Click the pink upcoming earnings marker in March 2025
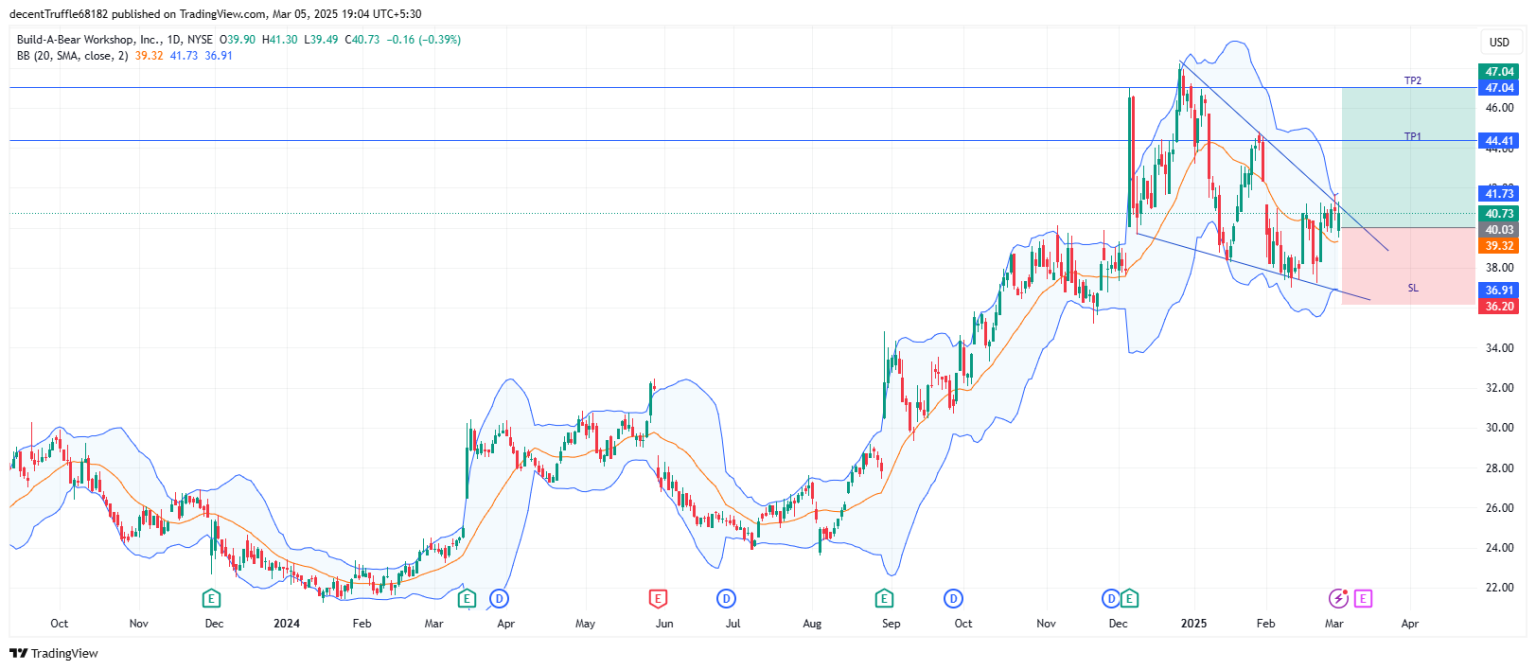The image size is (1536, 670). tap(1362, 598)
